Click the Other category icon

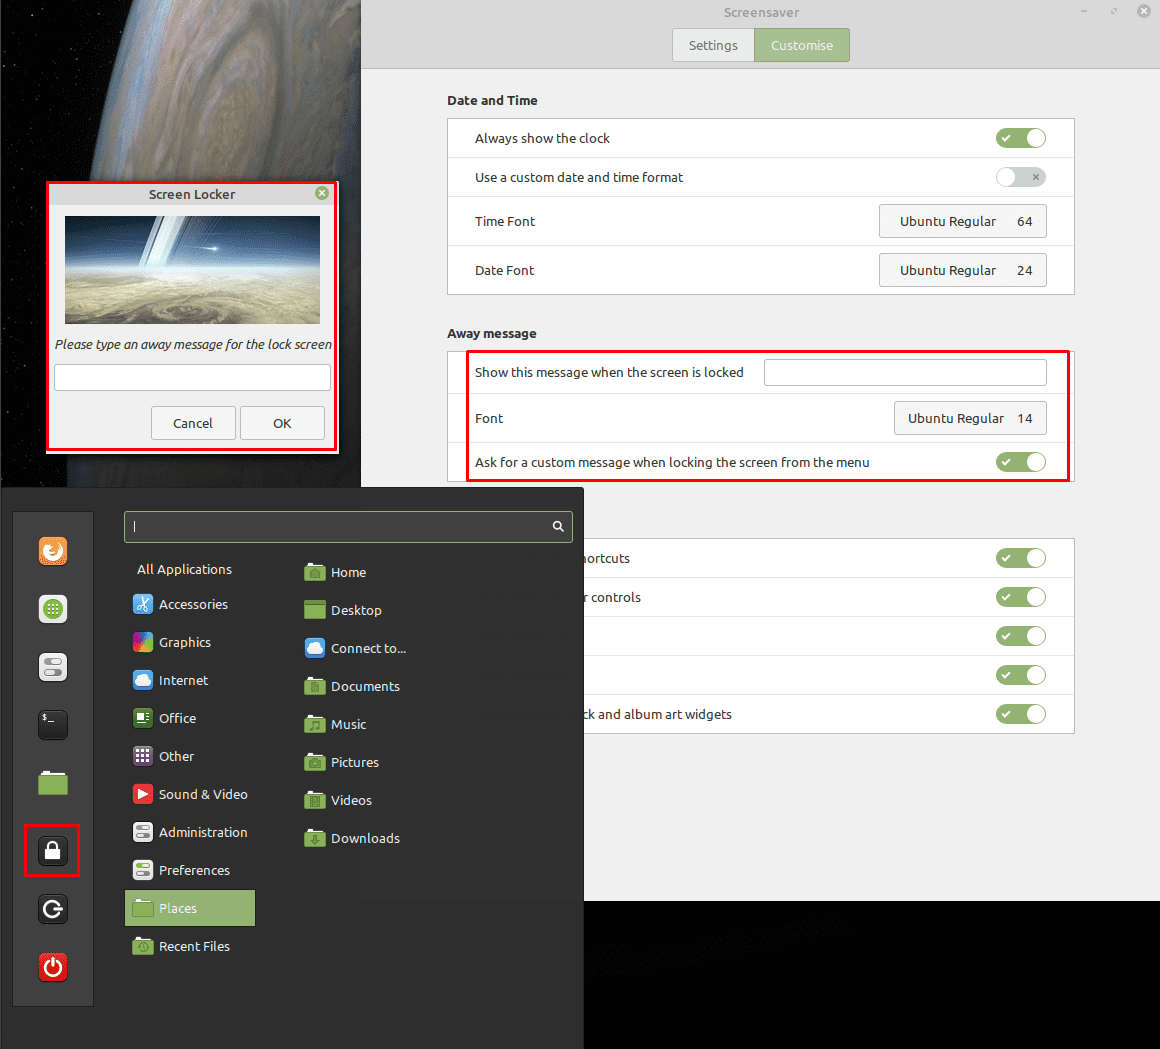click(x=143, y=756)
